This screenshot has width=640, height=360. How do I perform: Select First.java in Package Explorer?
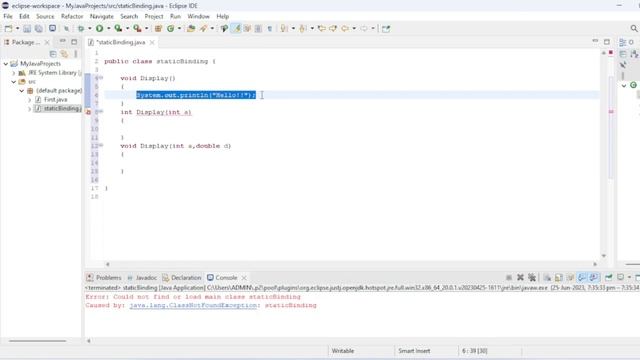pyautogui.click(x=56, y=100)
